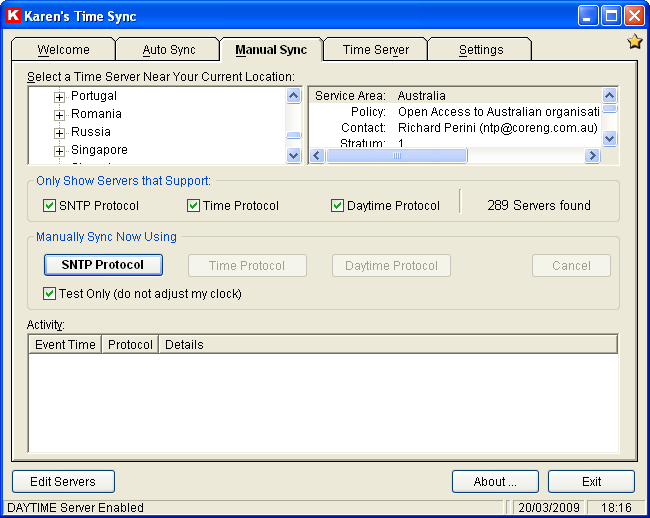This screenshot has height=518, width=650.
Task: Click the '289 Servers found' text
Action: coord(539,205)
